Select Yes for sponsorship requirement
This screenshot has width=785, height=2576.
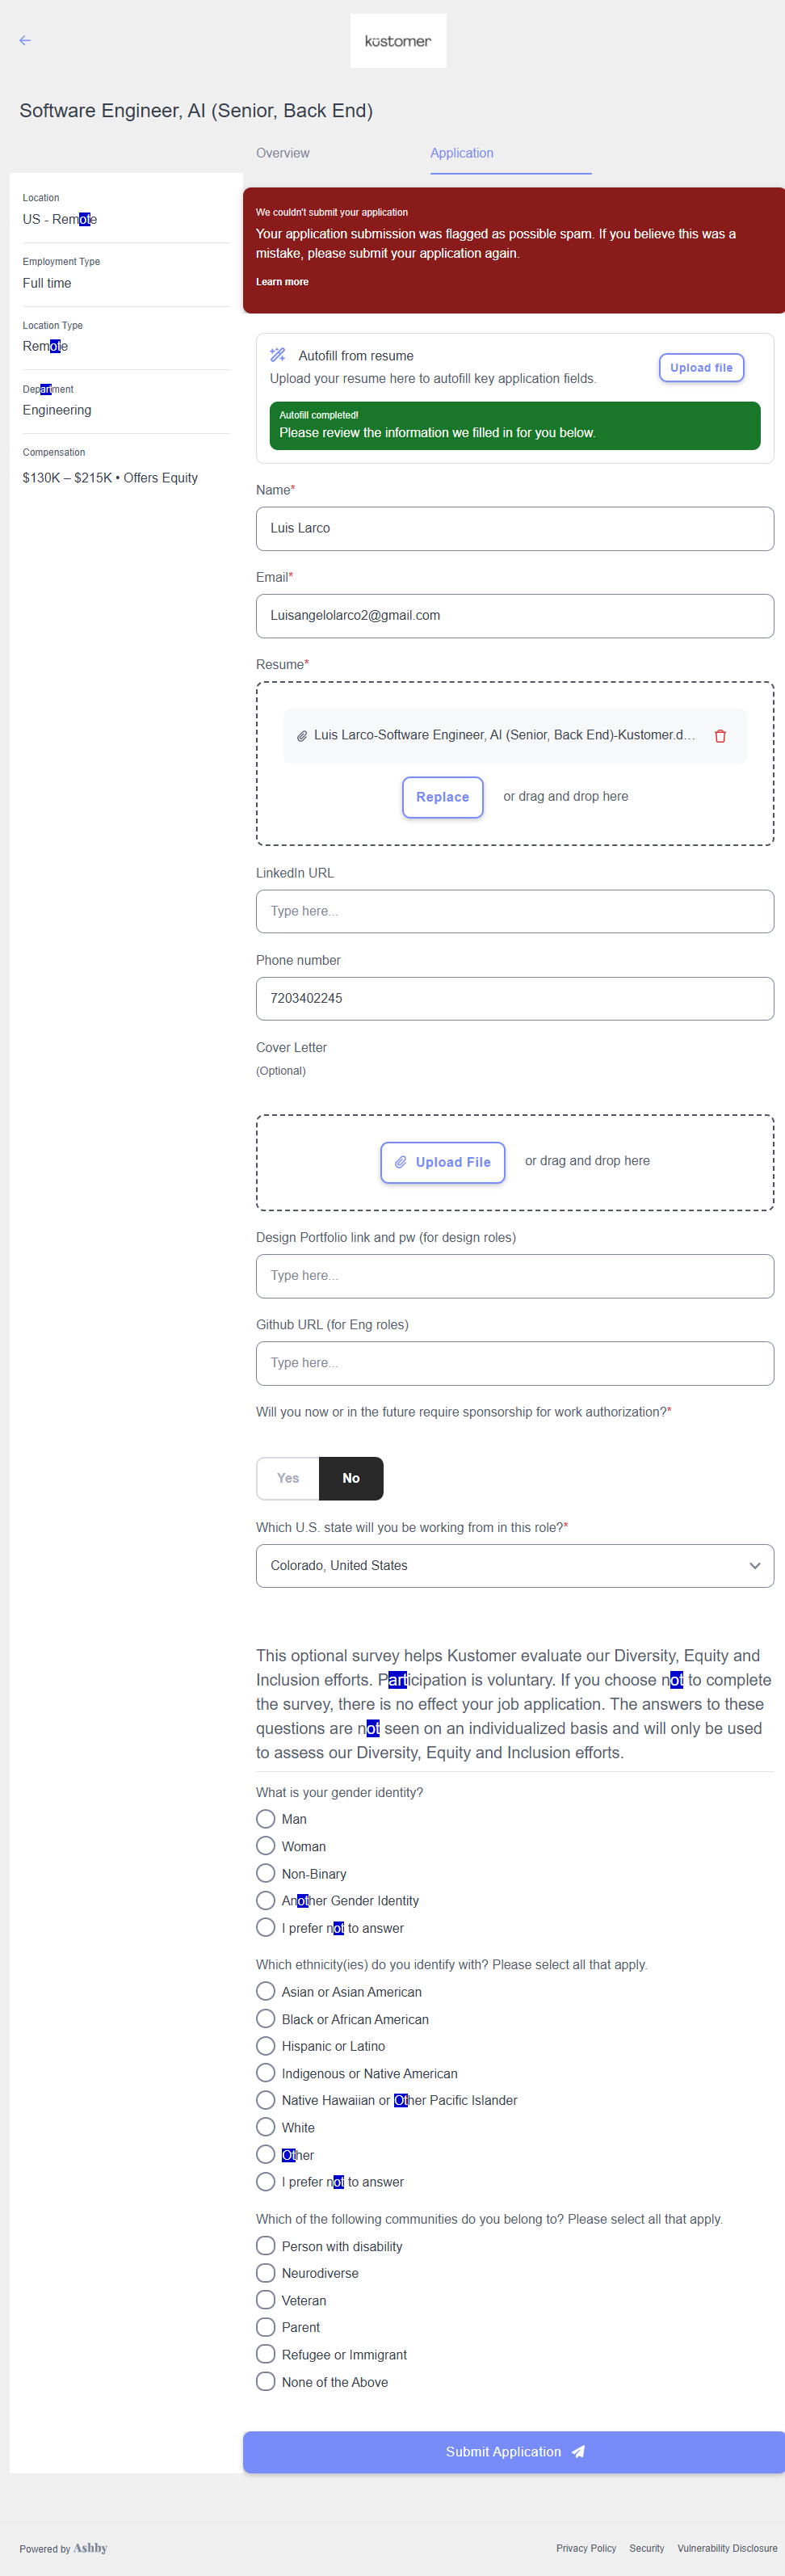point(288,1478)
